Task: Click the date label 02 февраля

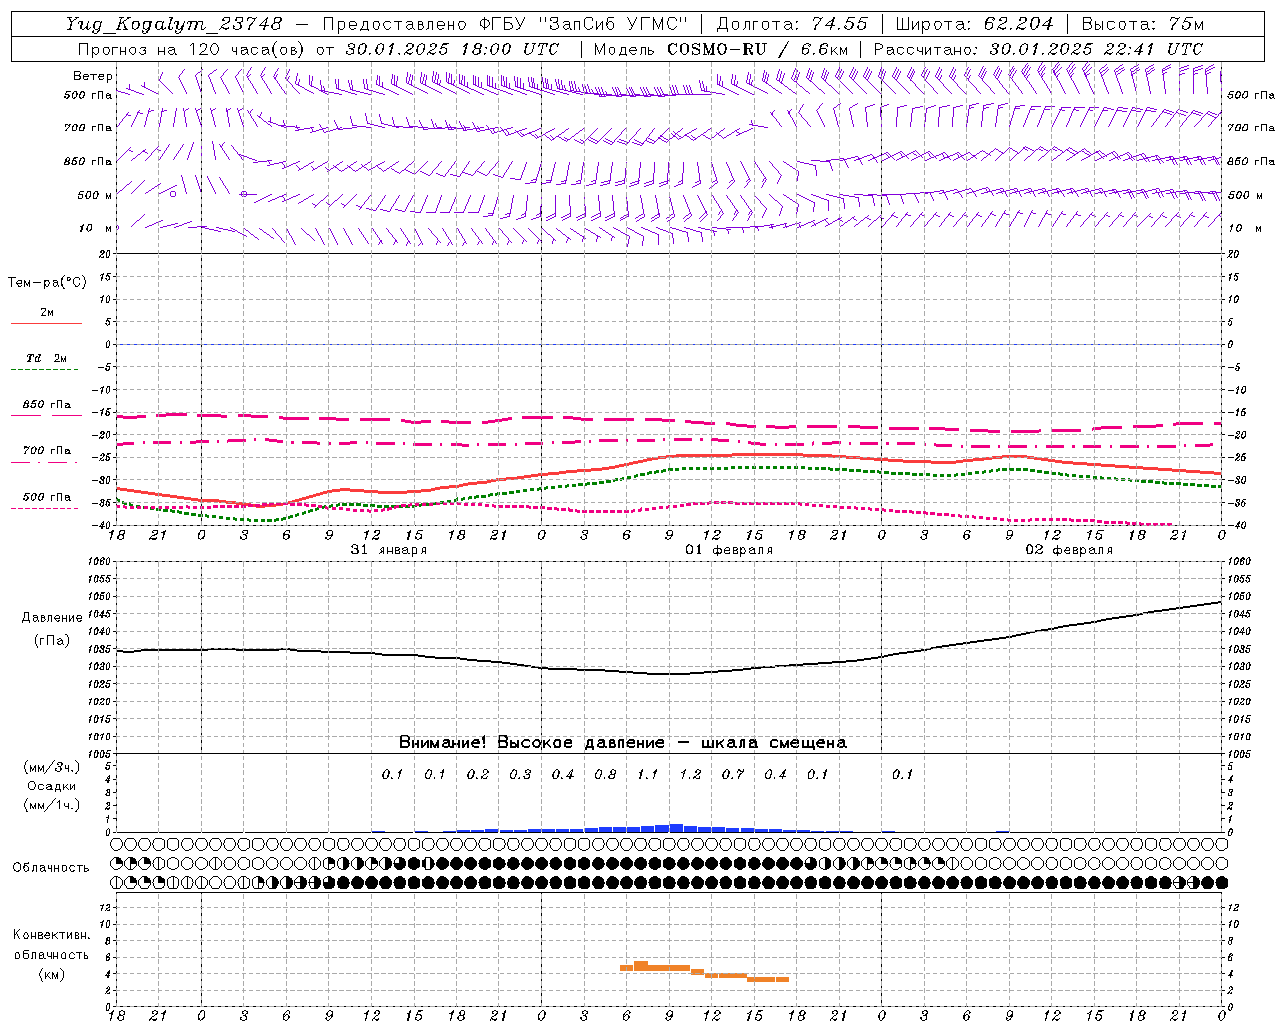Action: click(x=1069, y=550)
